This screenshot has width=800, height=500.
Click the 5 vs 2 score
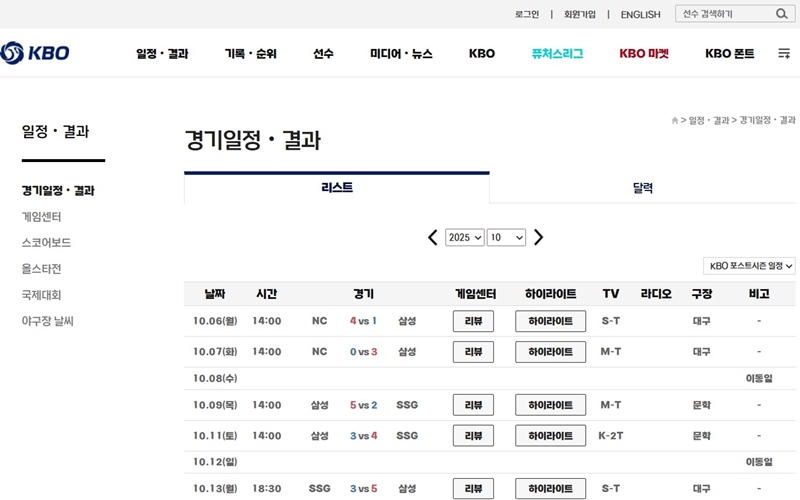coord(363,405)
